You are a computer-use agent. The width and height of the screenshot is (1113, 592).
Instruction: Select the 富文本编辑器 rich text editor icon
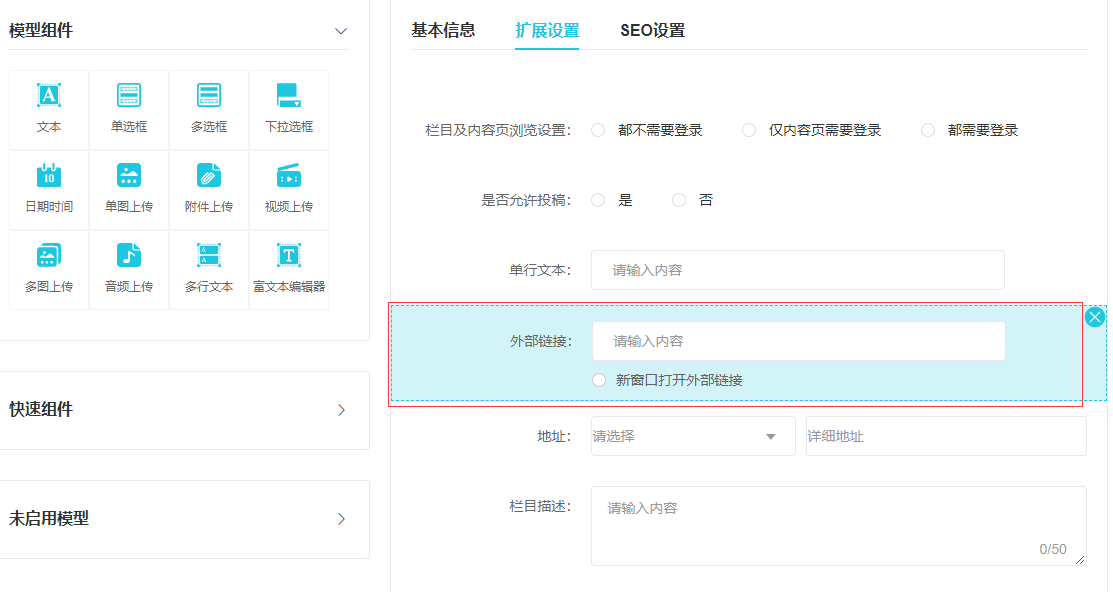tap(289, 256)
